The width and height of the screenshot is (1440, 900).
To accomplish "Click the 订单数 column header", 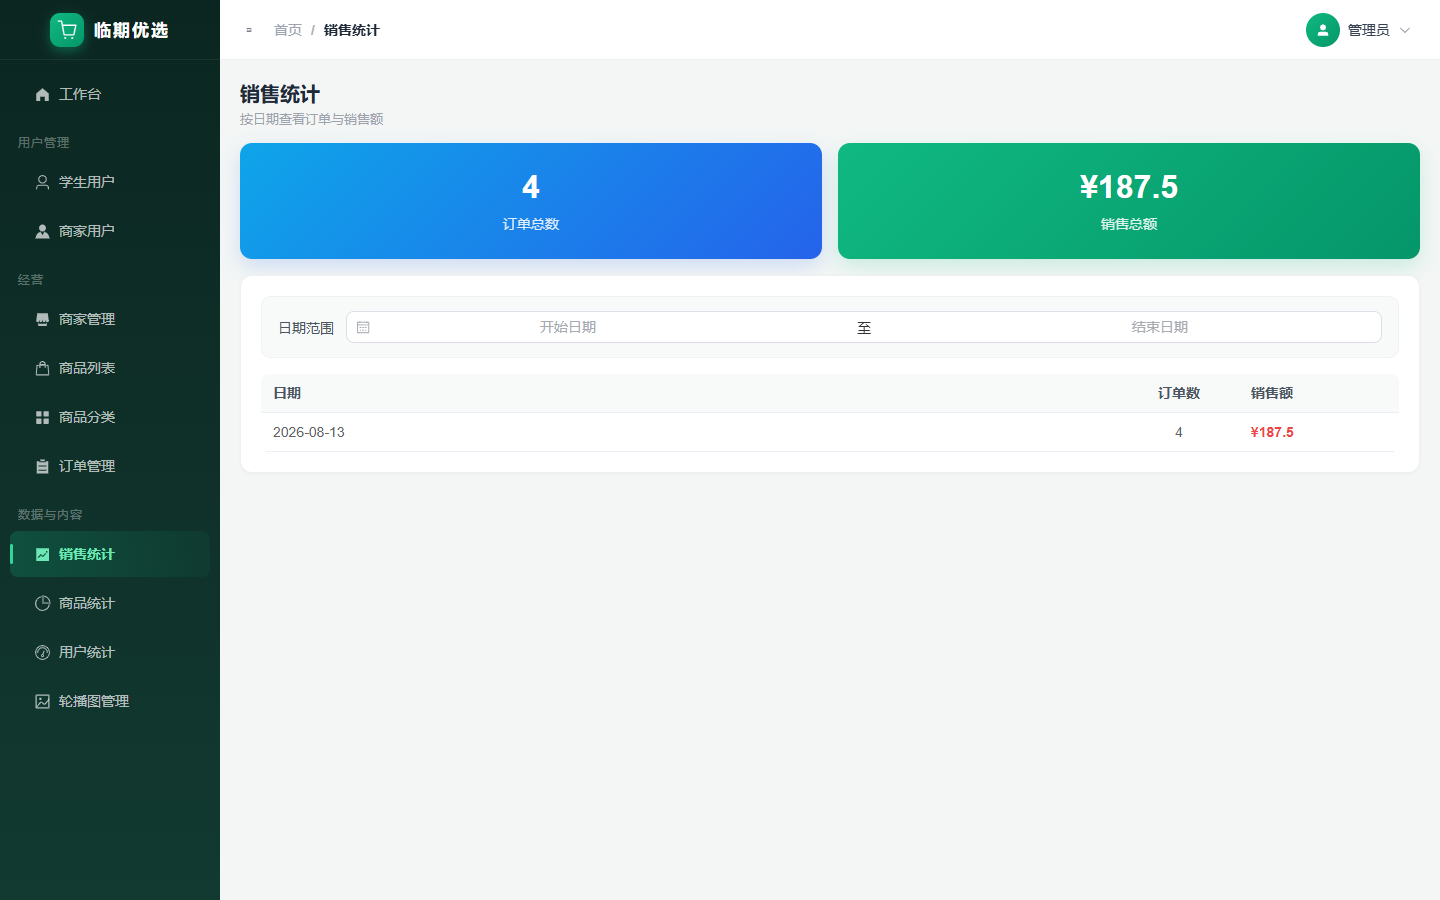I will 1179,393.
